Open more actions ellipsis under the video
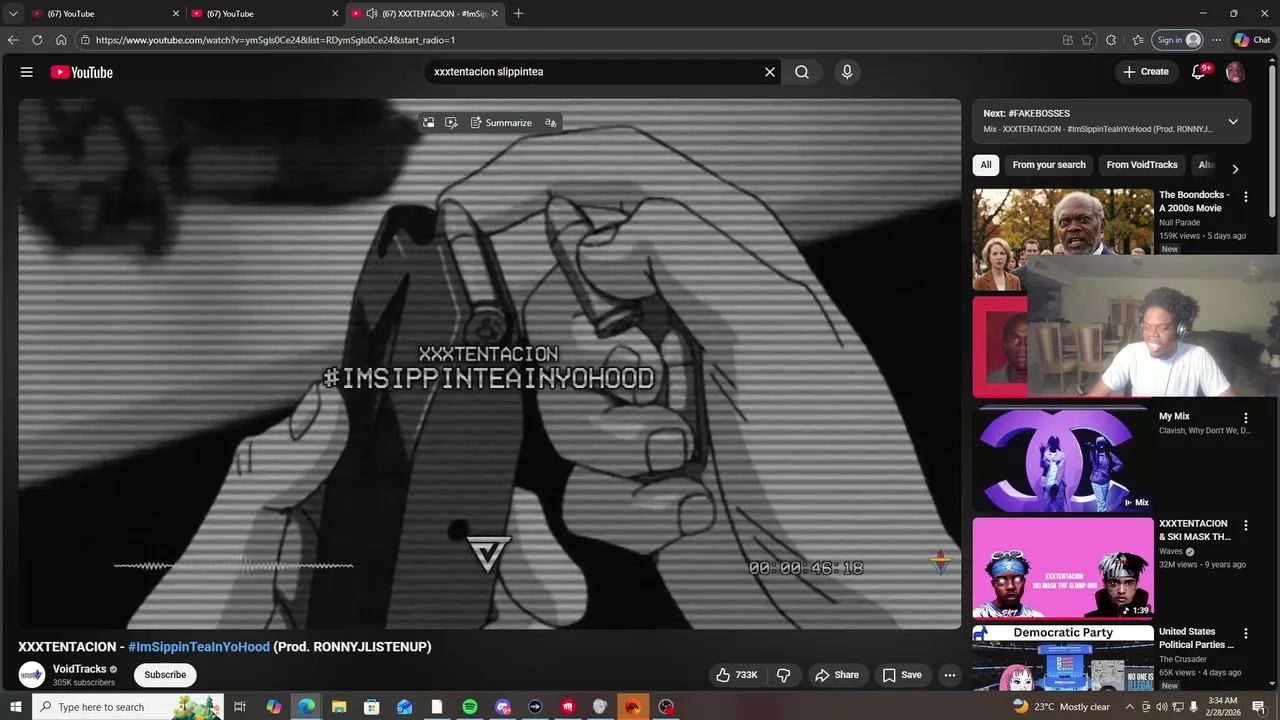 950,675
